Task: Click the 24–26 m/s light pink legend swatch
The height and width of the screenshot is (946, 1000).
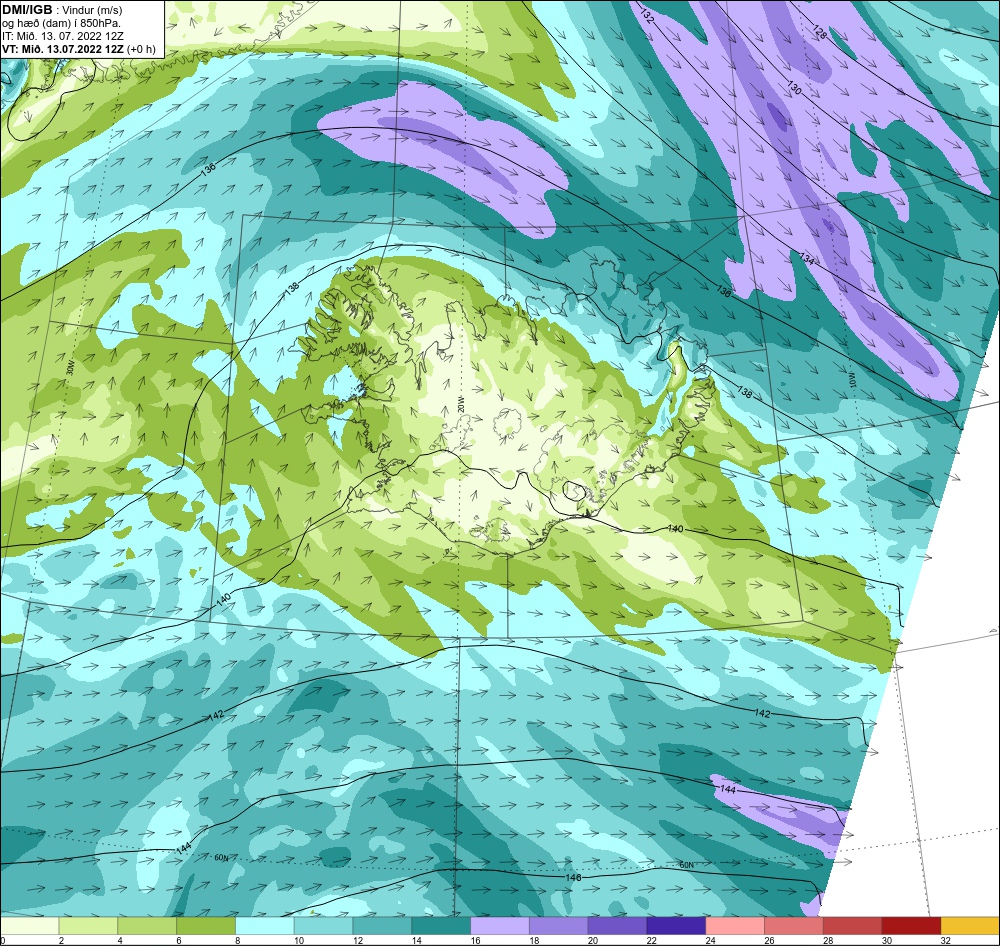Action: 735,926
